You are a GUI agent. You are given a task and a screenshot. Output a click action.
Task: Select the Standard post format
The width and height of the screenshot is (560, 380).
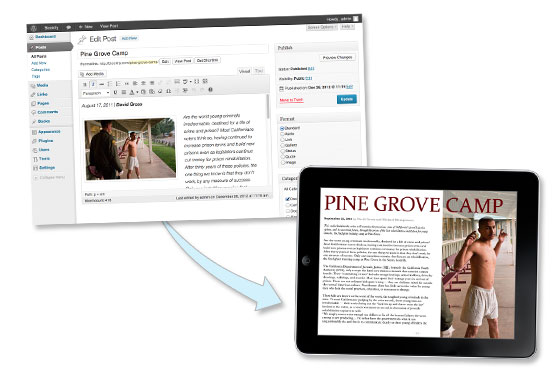tap(282, 128)
